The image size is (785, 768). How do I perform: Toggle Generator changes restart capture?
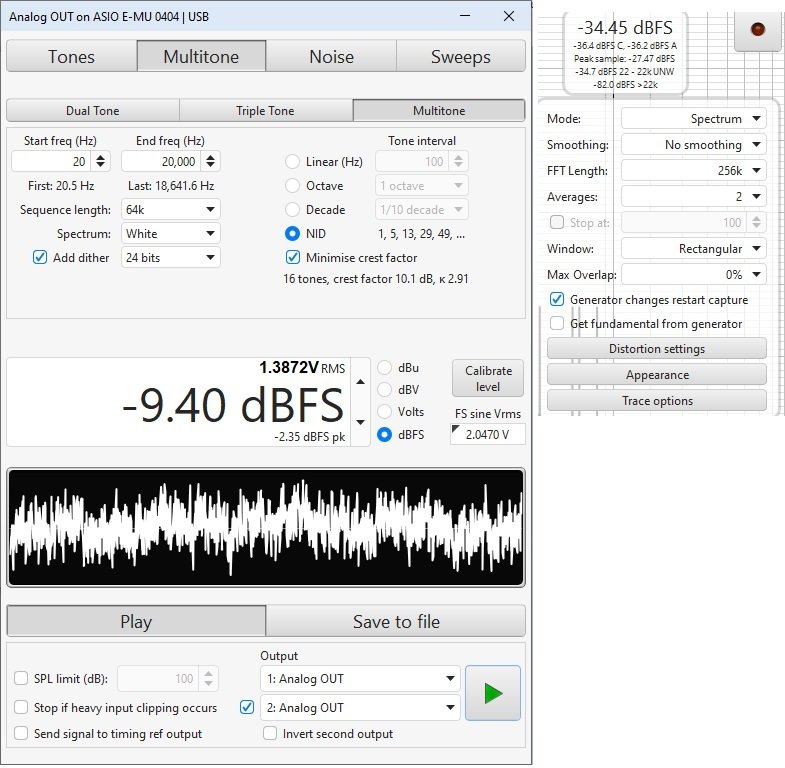(557, 299)
